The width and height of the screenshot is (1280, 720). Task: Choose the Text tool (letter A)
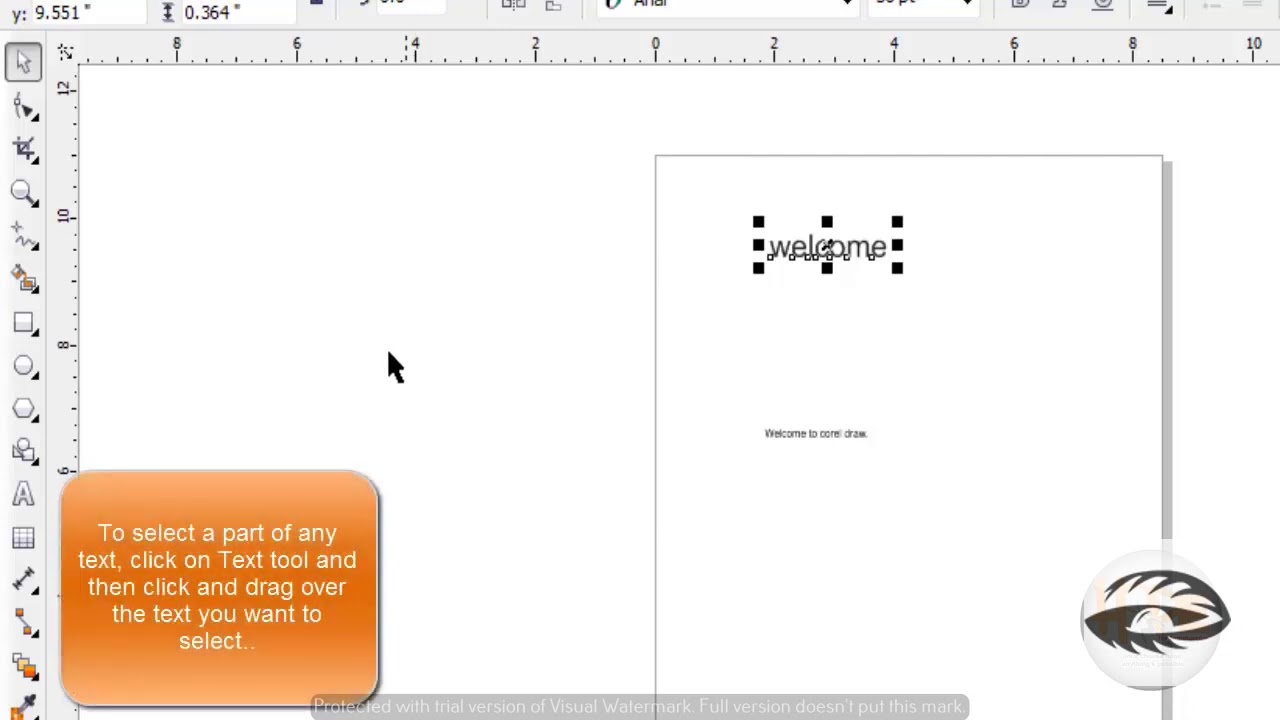pos(24,494)
